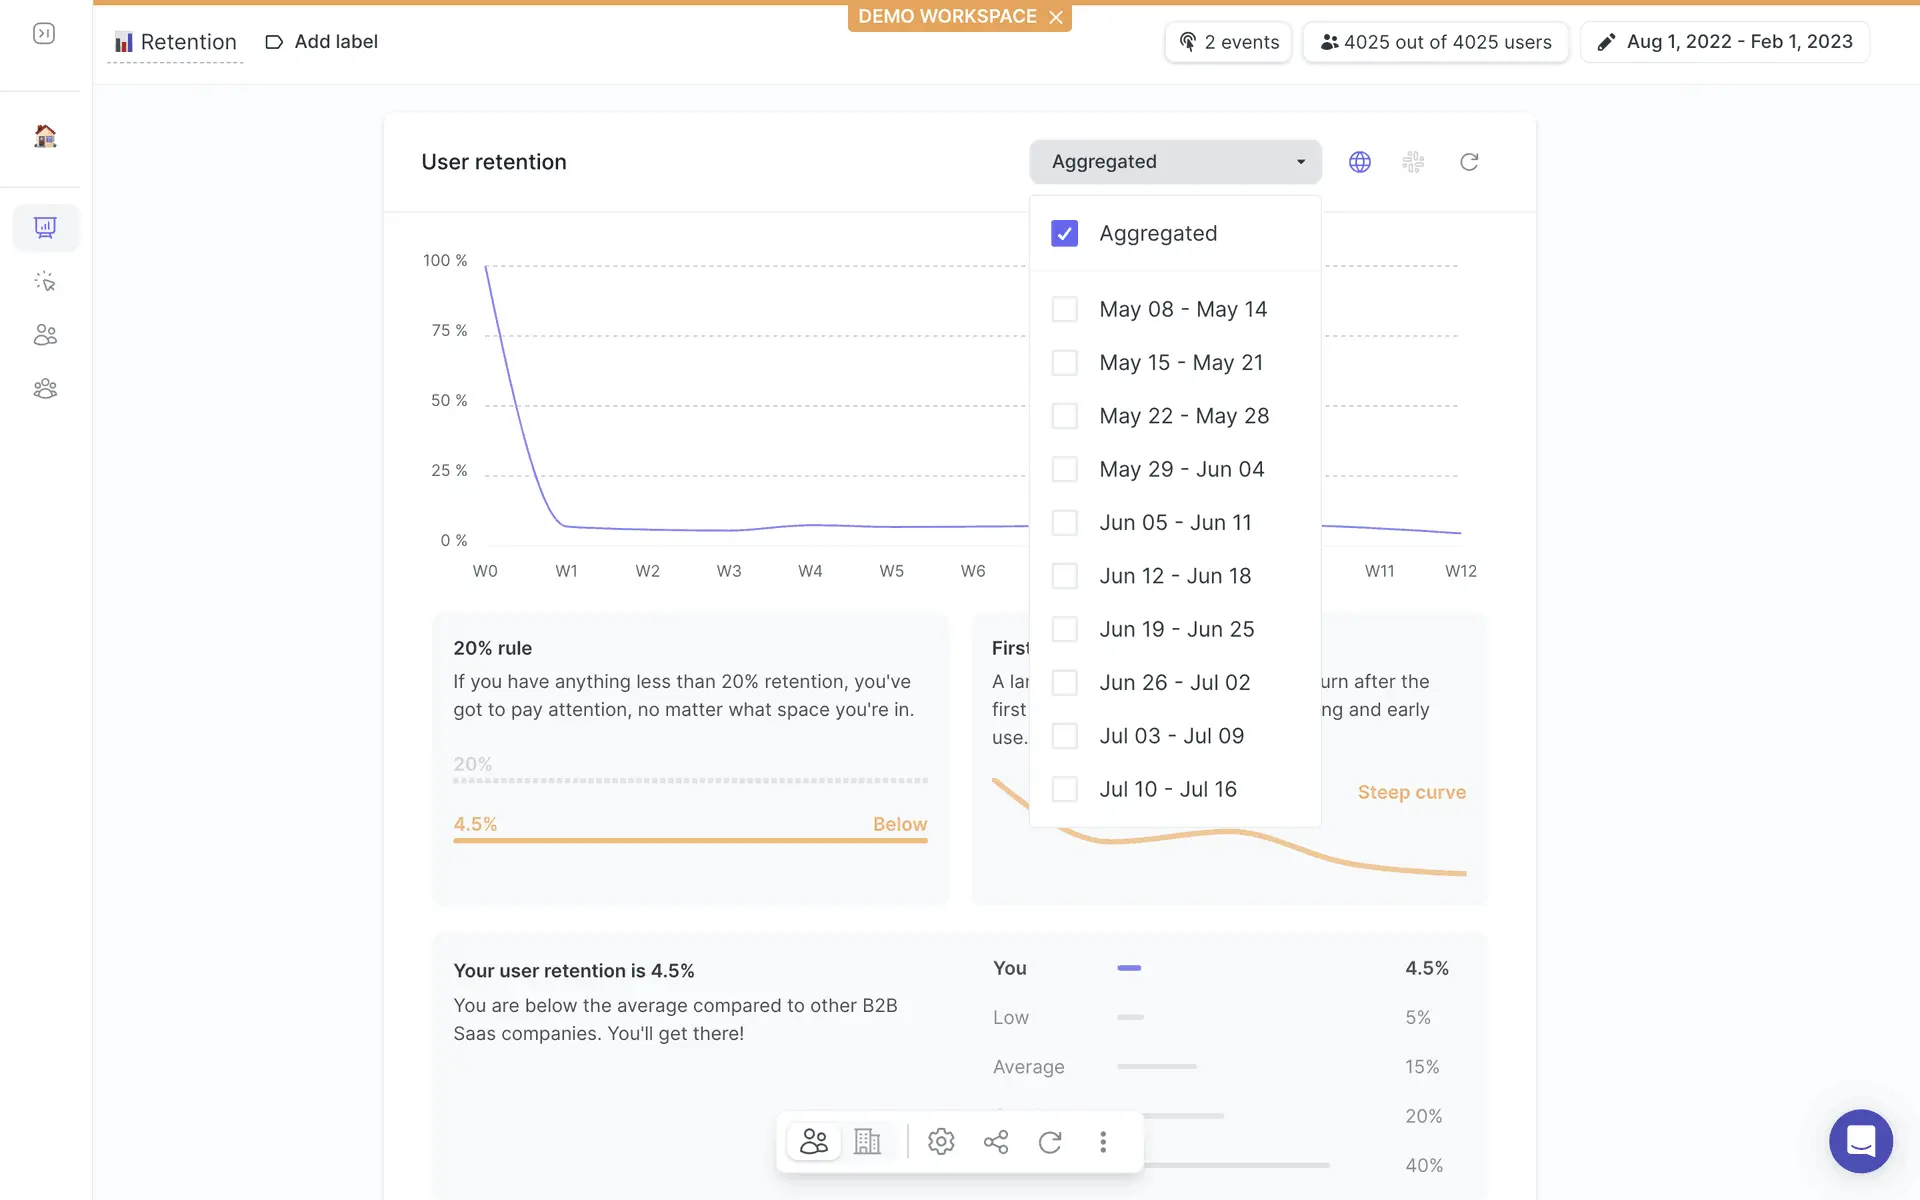
Task: Check the May 08 - May 14 cohort
Action: tap(1065, 310)
